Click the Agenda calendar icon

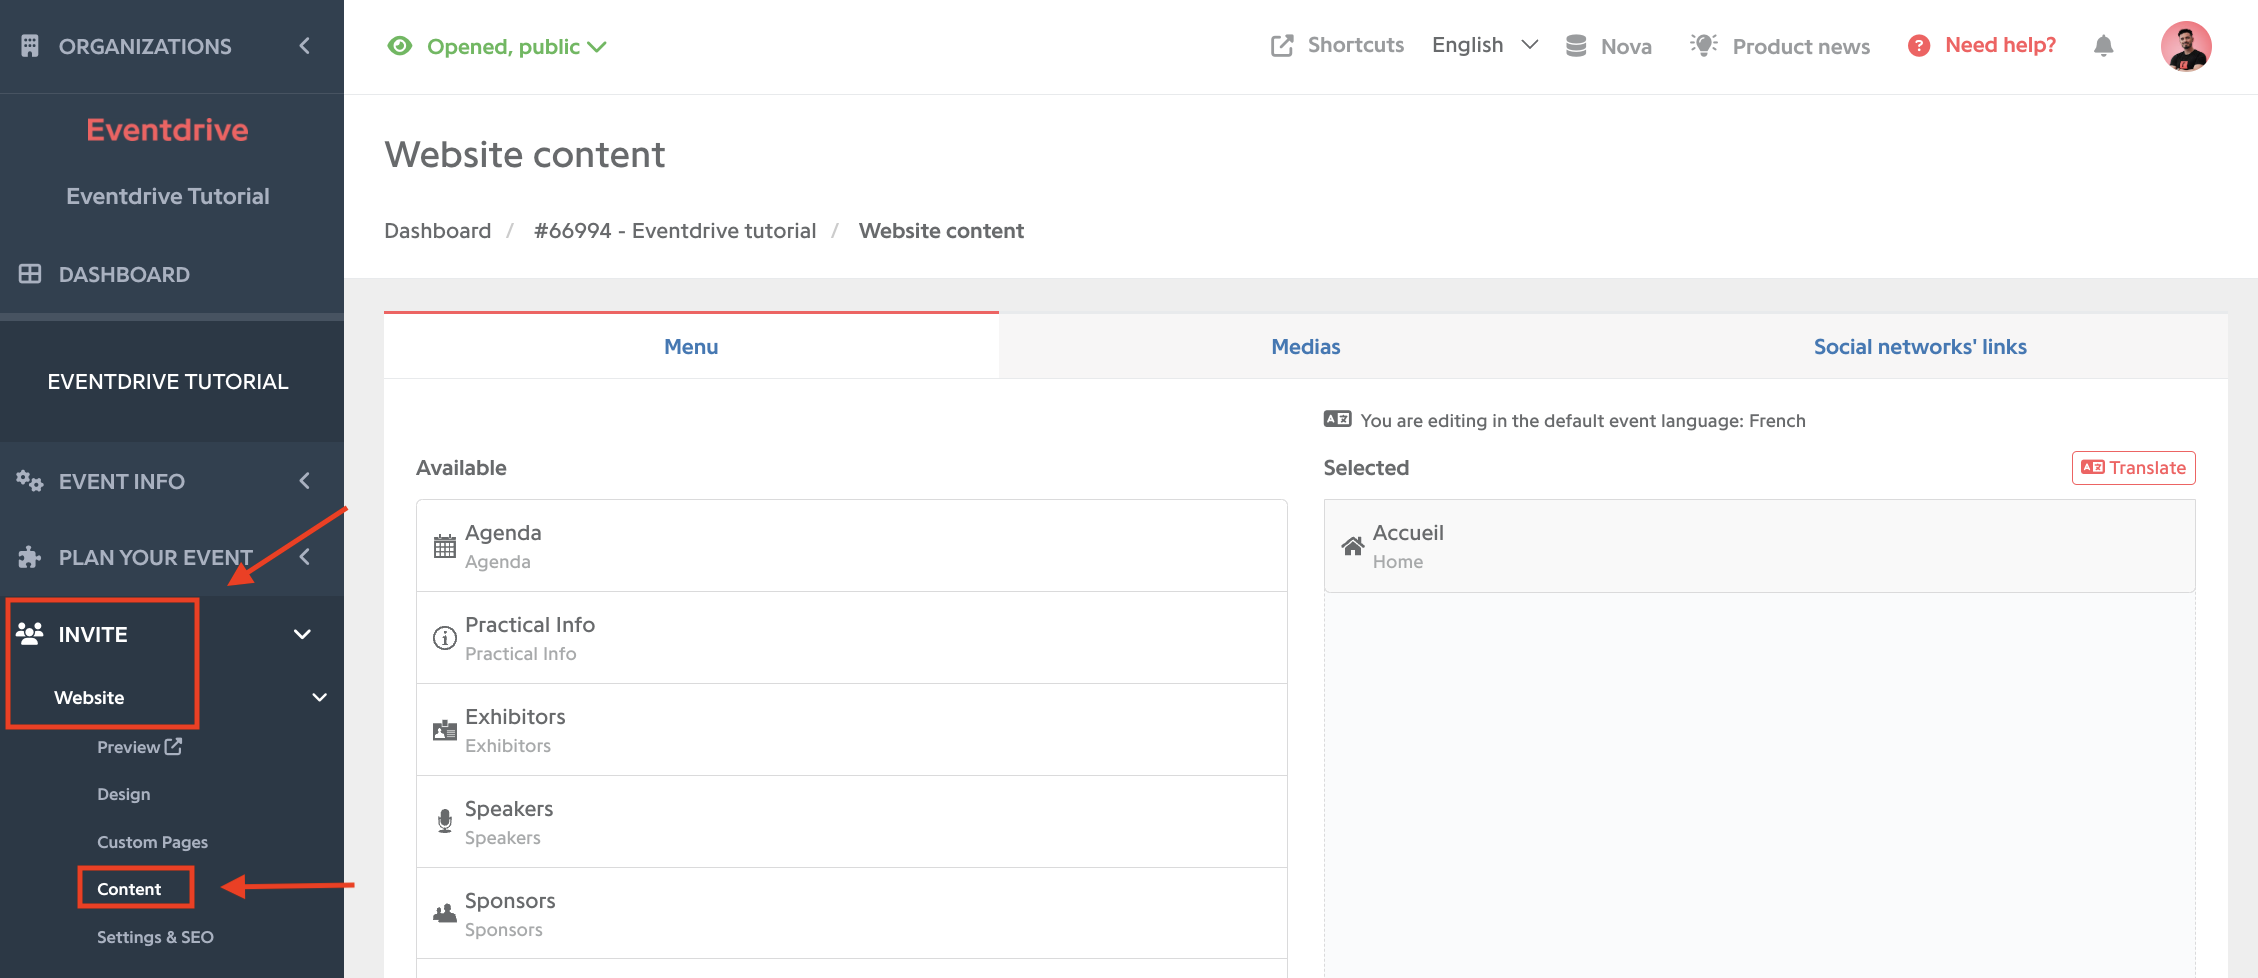(x=445, y=546)
